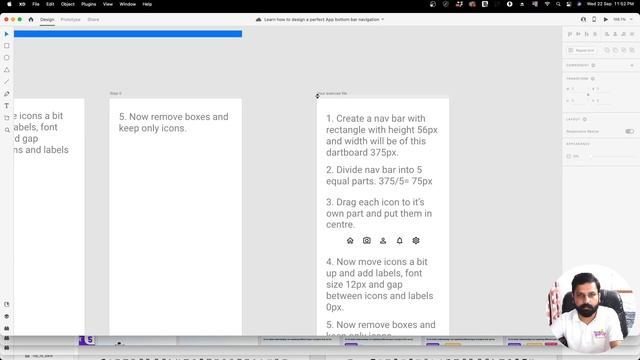Click the Align Left icon

(x=607, y=34)
